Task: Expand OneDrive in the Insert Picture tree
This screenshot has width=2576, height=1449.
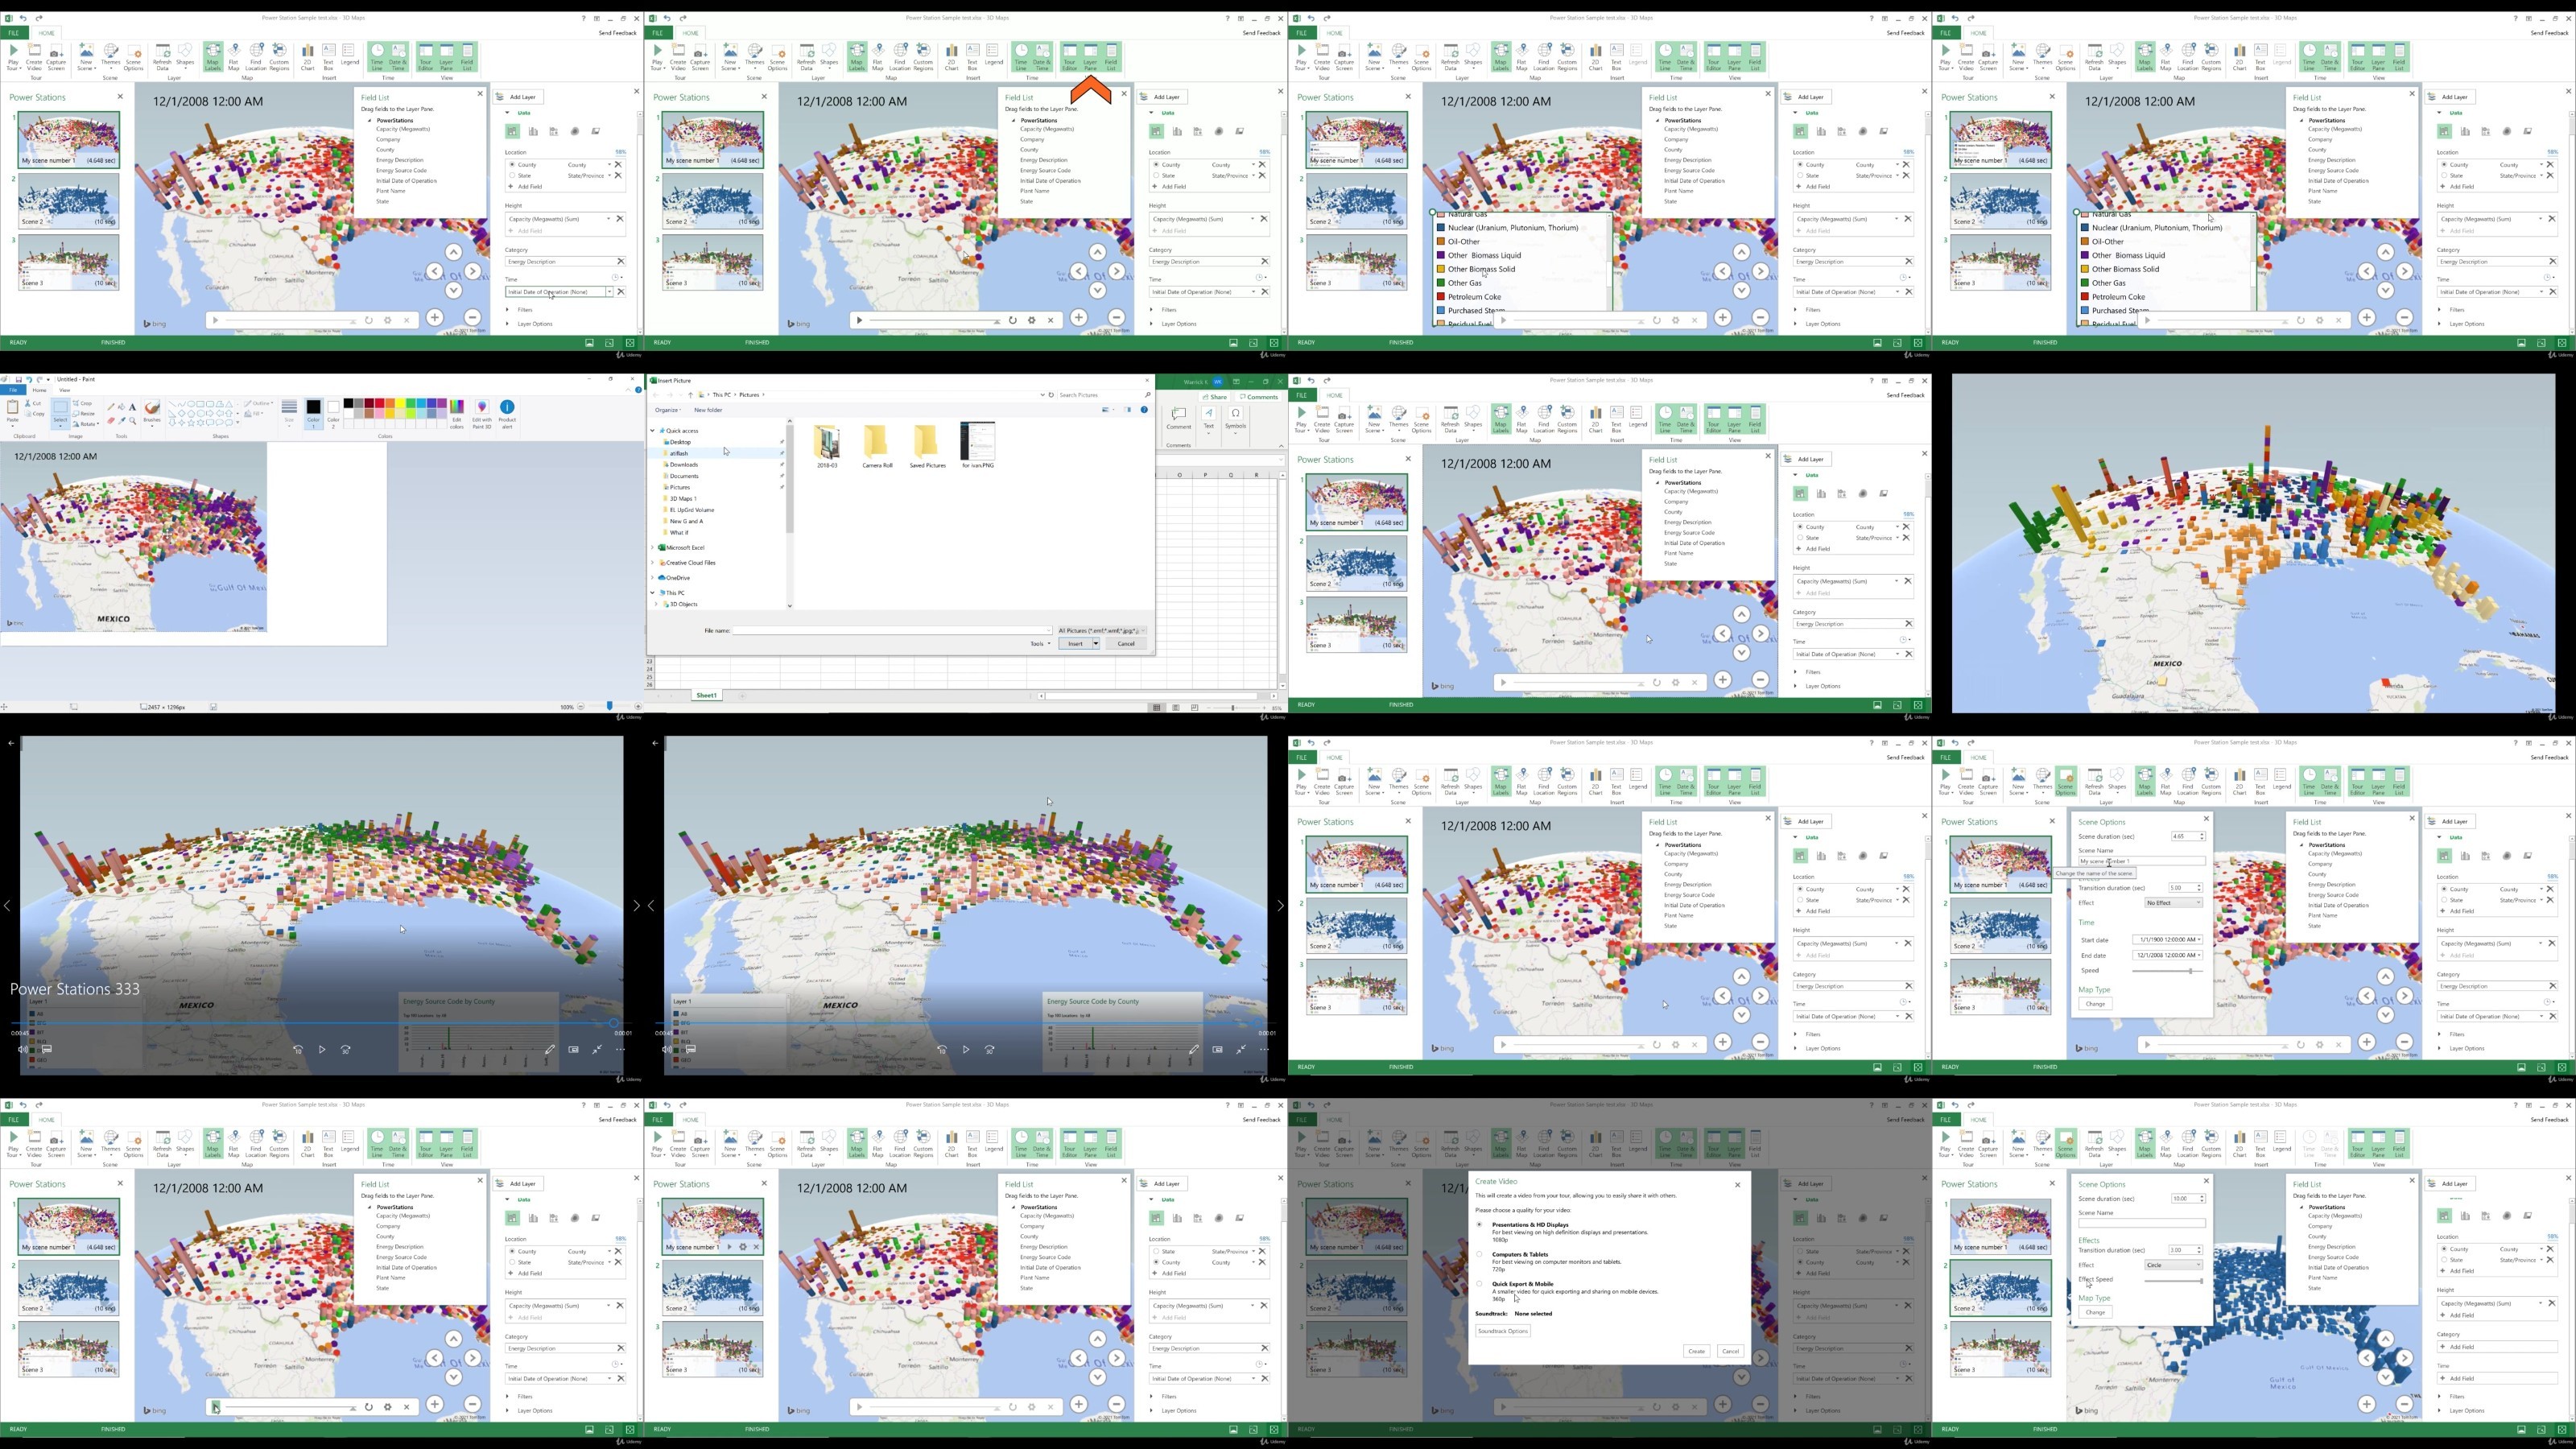Action: coord(653,578)
